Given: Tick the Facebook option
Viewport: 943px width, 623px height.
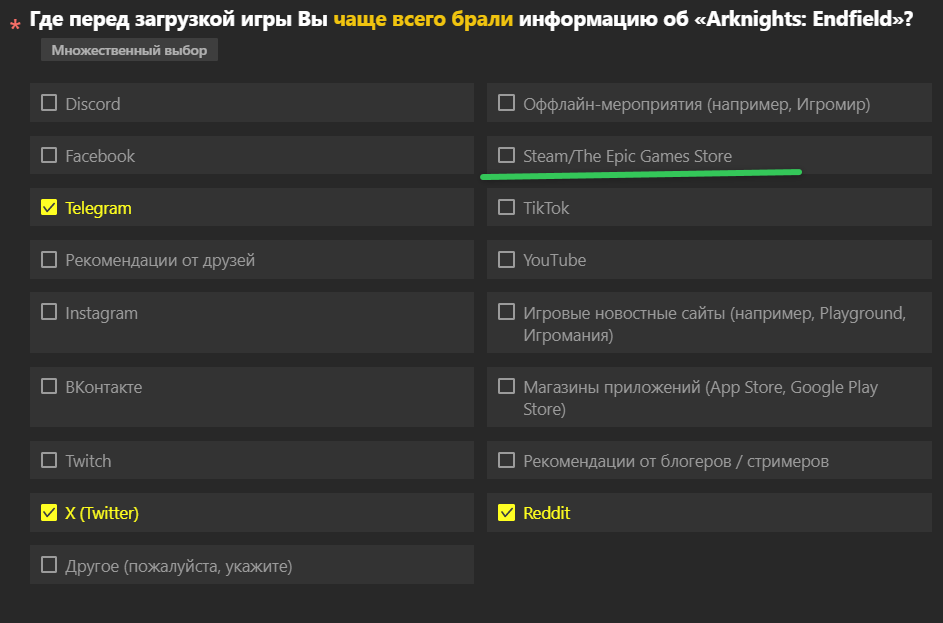Looking at the screenshot, I should pos(49,155).
